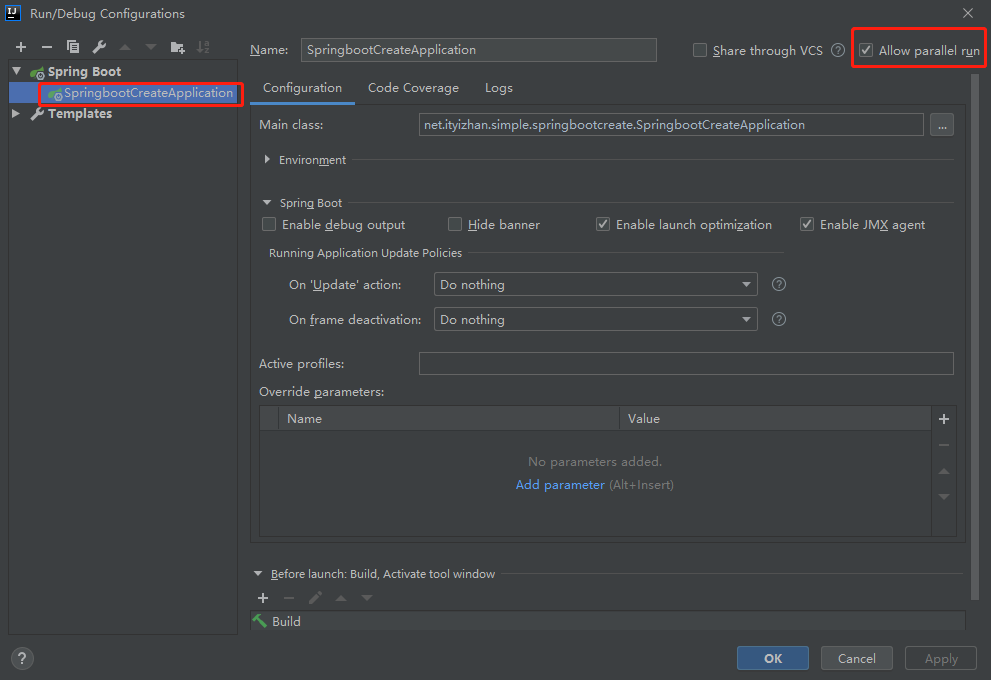Remove the selected configuration with minus icon
Screen dimensions: 991x680
click(47, 47)
